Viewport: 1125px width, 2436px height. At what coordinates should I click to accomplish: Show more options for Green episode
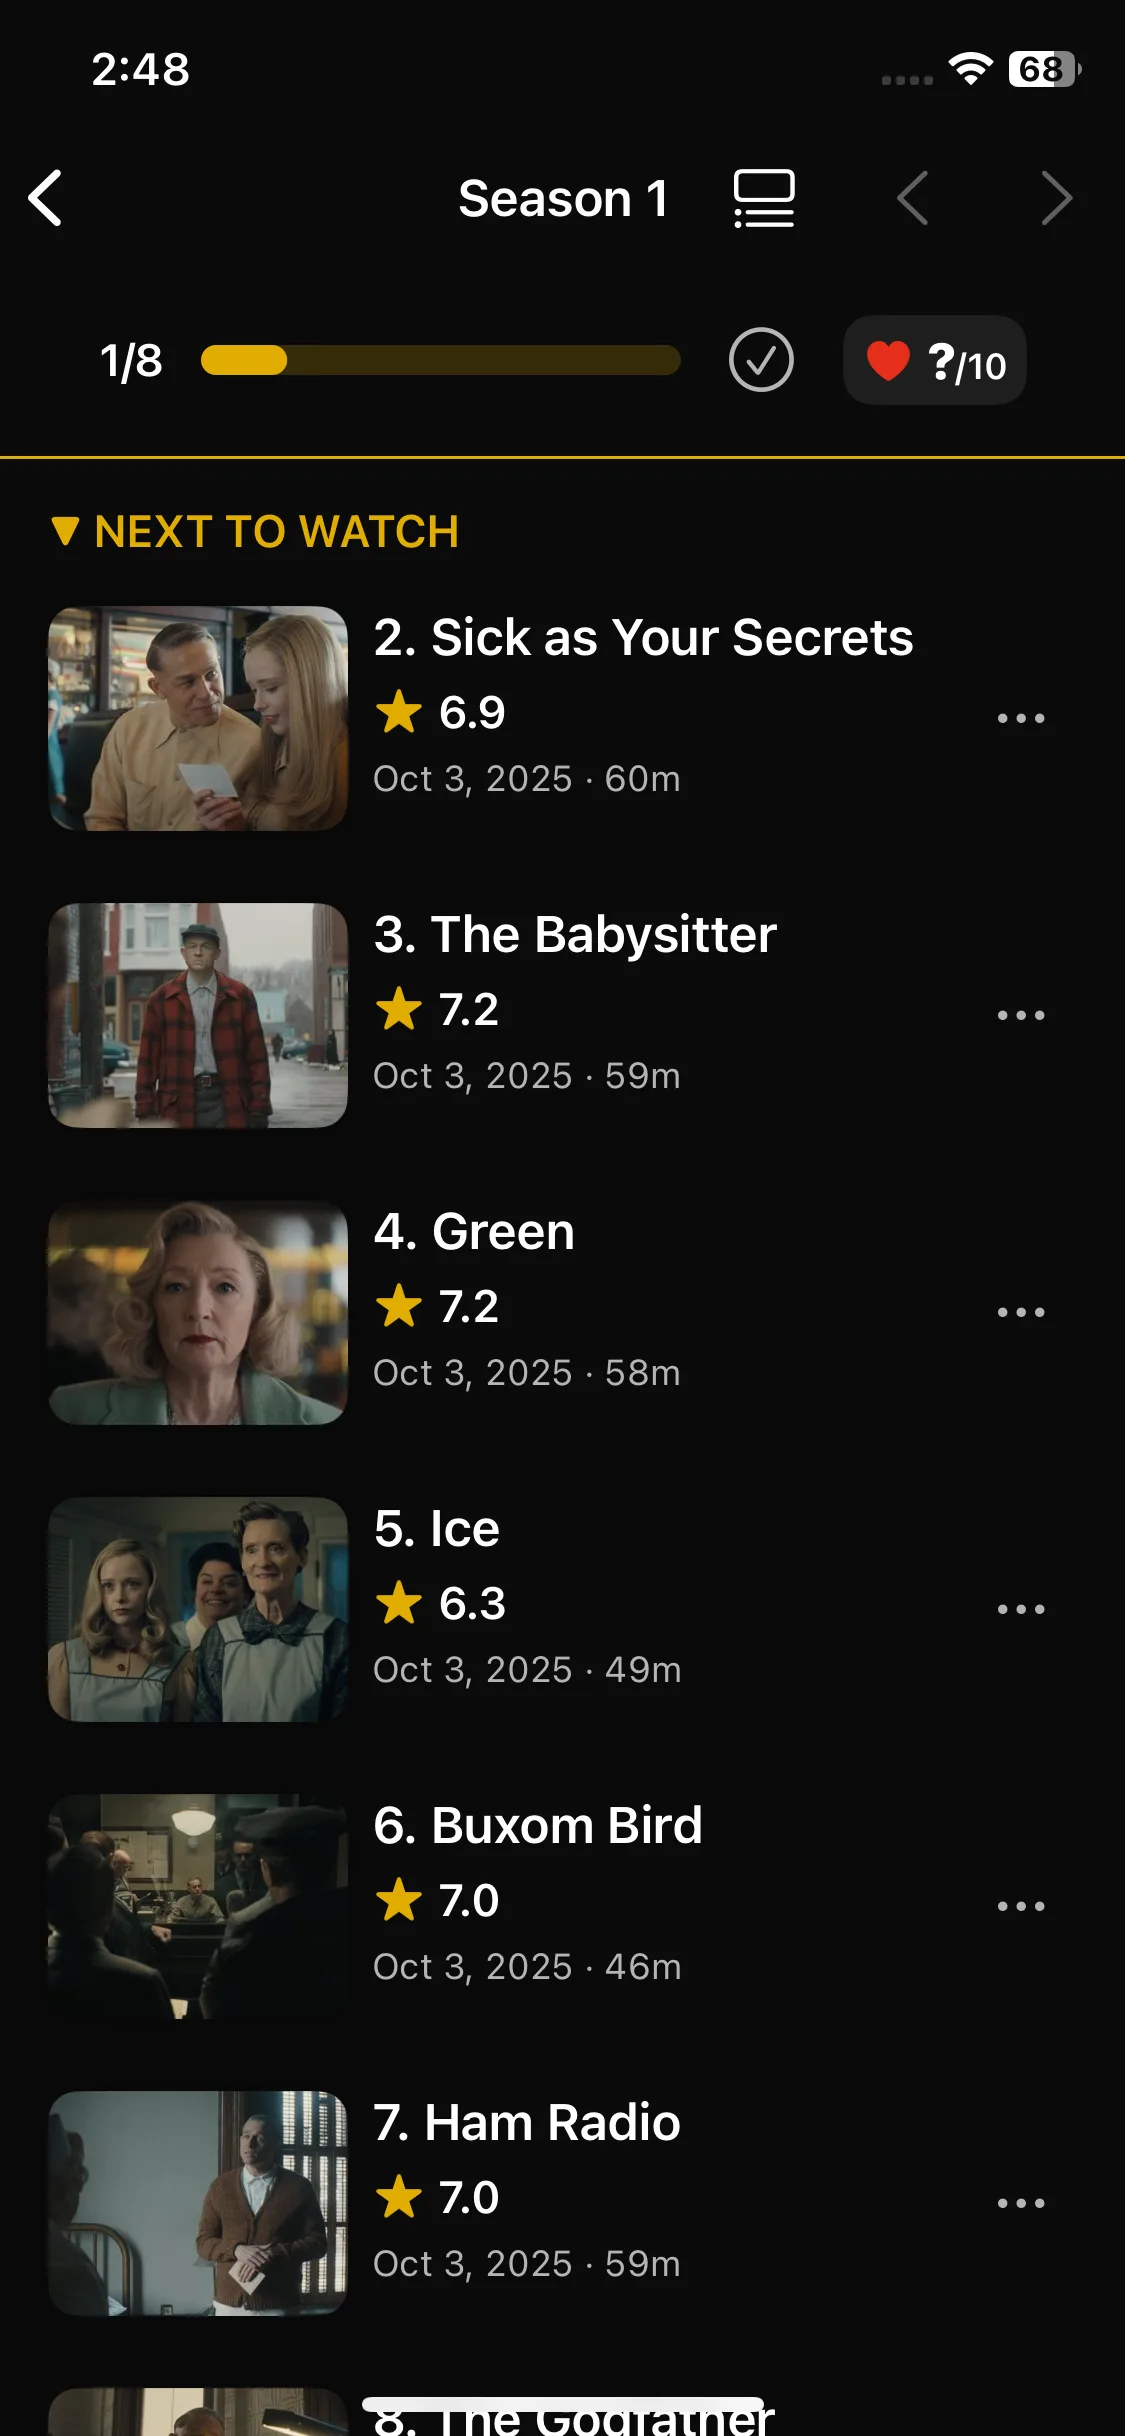tap(1020, 1312)
